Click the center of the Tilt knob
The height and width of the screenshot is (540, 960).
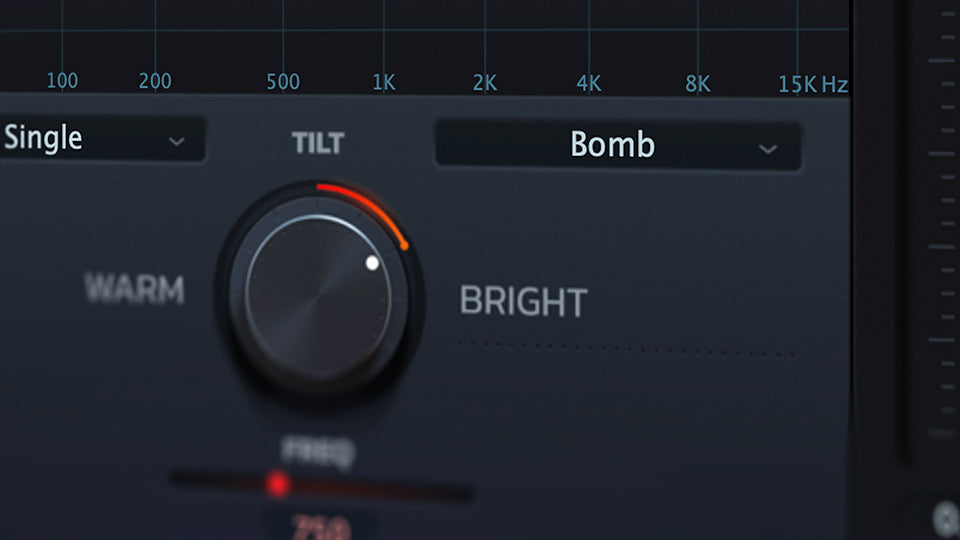coord(318,298)
